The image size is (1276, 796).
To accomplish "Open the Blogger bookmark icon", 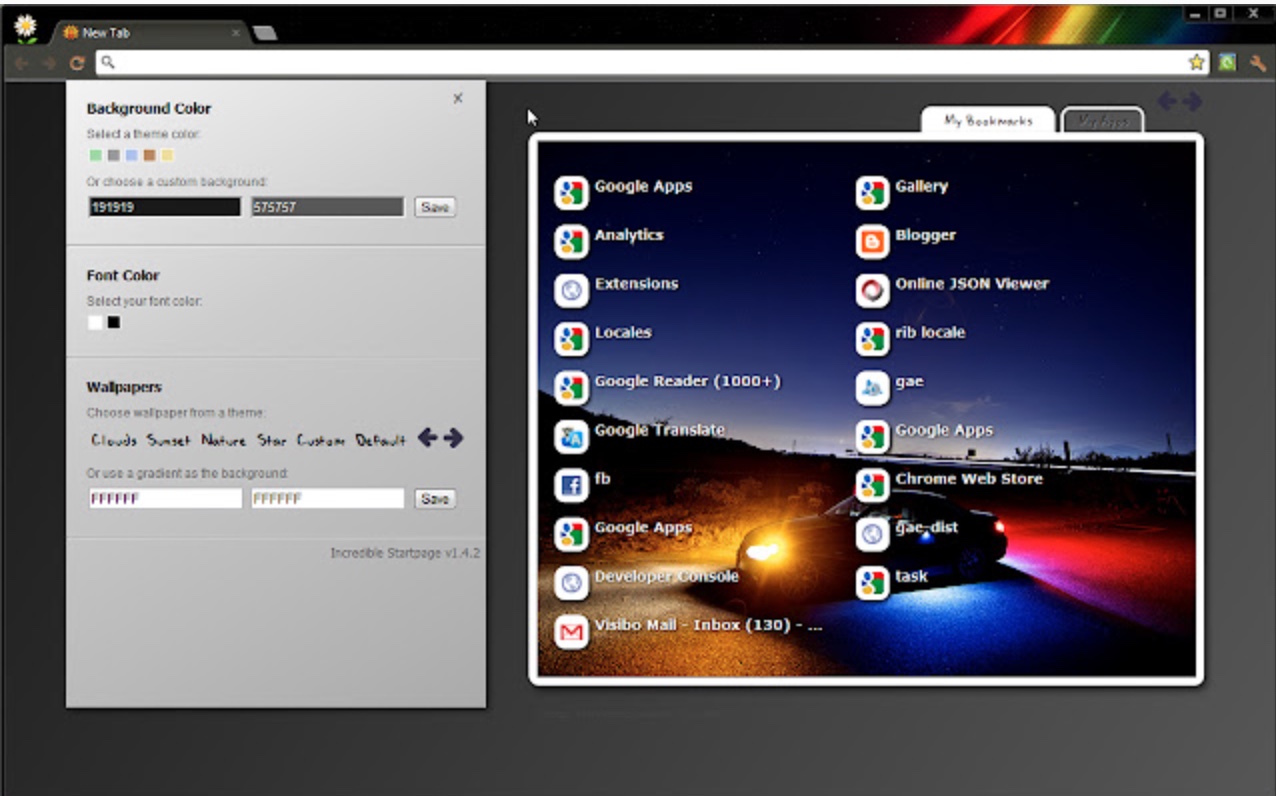I will coord(872,241).
